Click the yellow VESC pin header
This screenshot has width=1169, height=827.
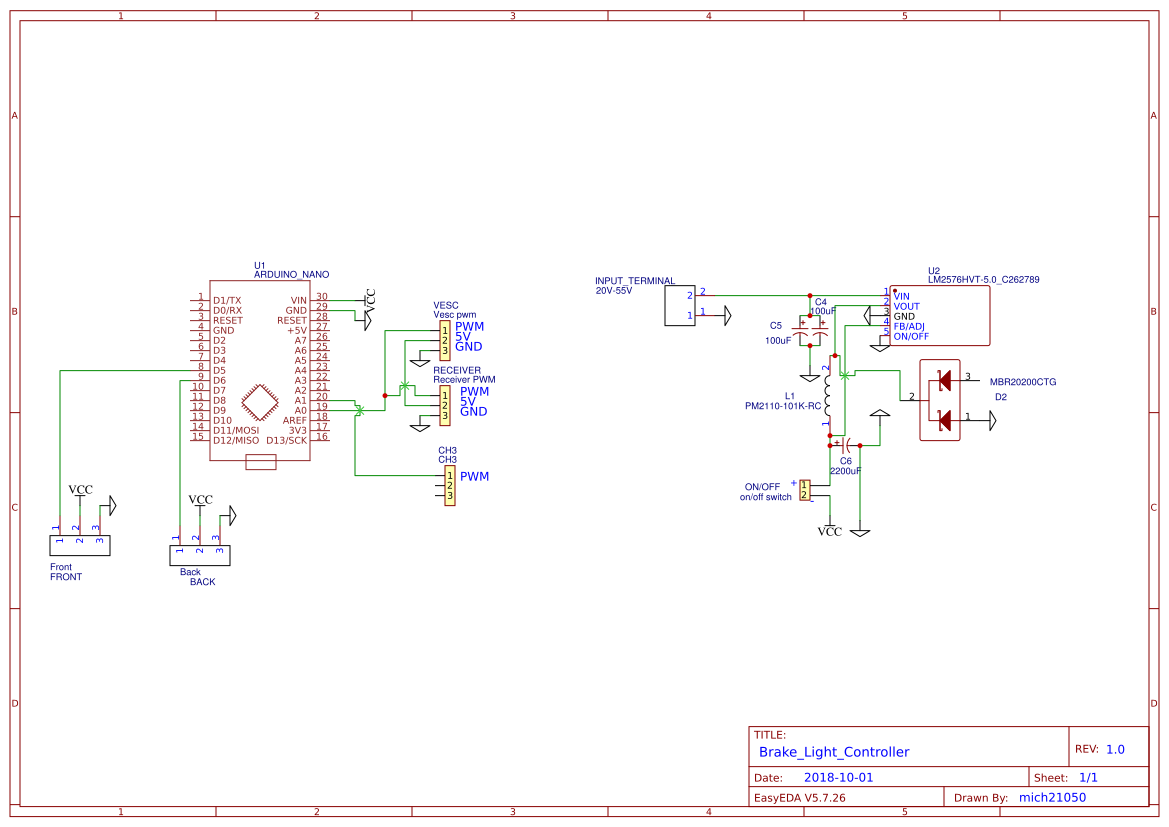445,341
